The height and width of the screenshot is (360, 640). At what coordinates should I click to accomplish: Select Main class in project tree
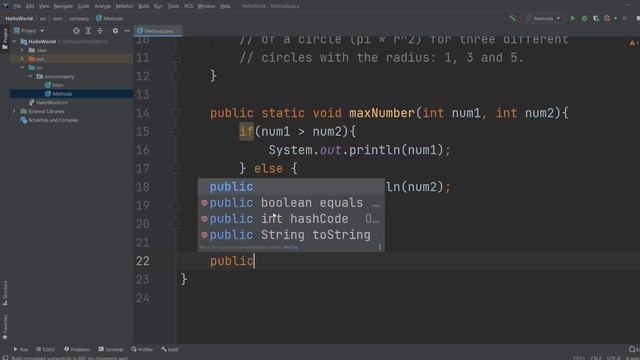coord(54,85)
